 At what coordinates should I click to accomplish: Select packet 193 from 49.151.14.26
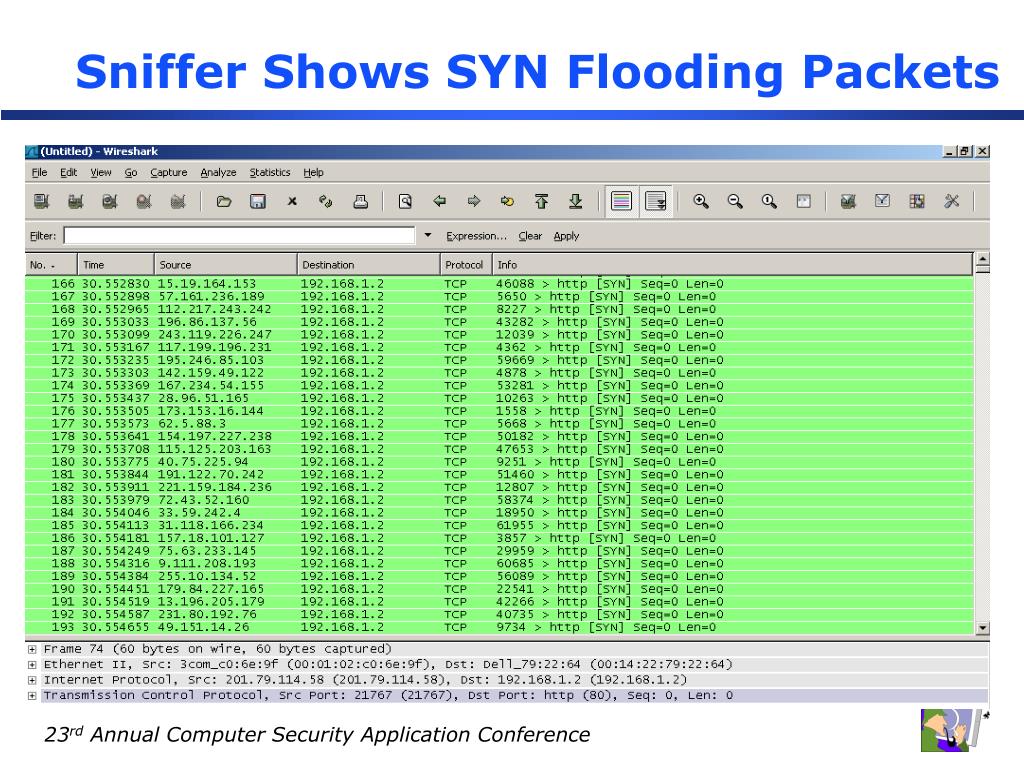tap(499, 627)
